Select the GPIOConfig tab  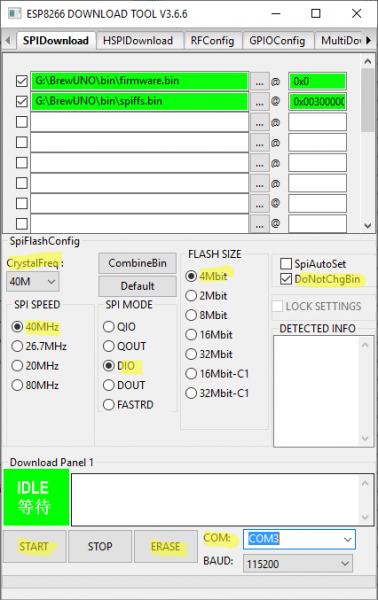point(277,41)
